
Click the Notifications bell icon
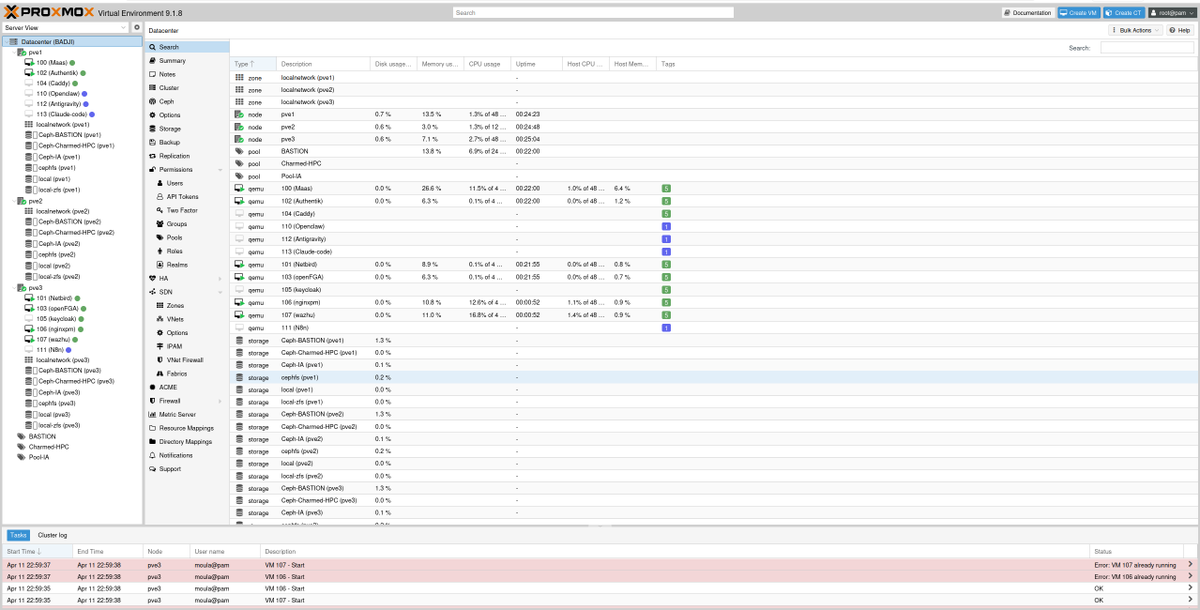(152, 455)
